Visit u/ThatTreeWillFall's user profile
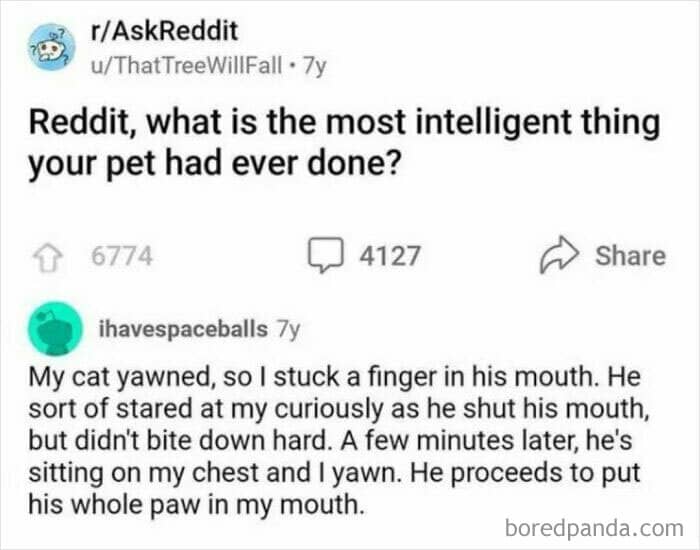 [186, 67]
